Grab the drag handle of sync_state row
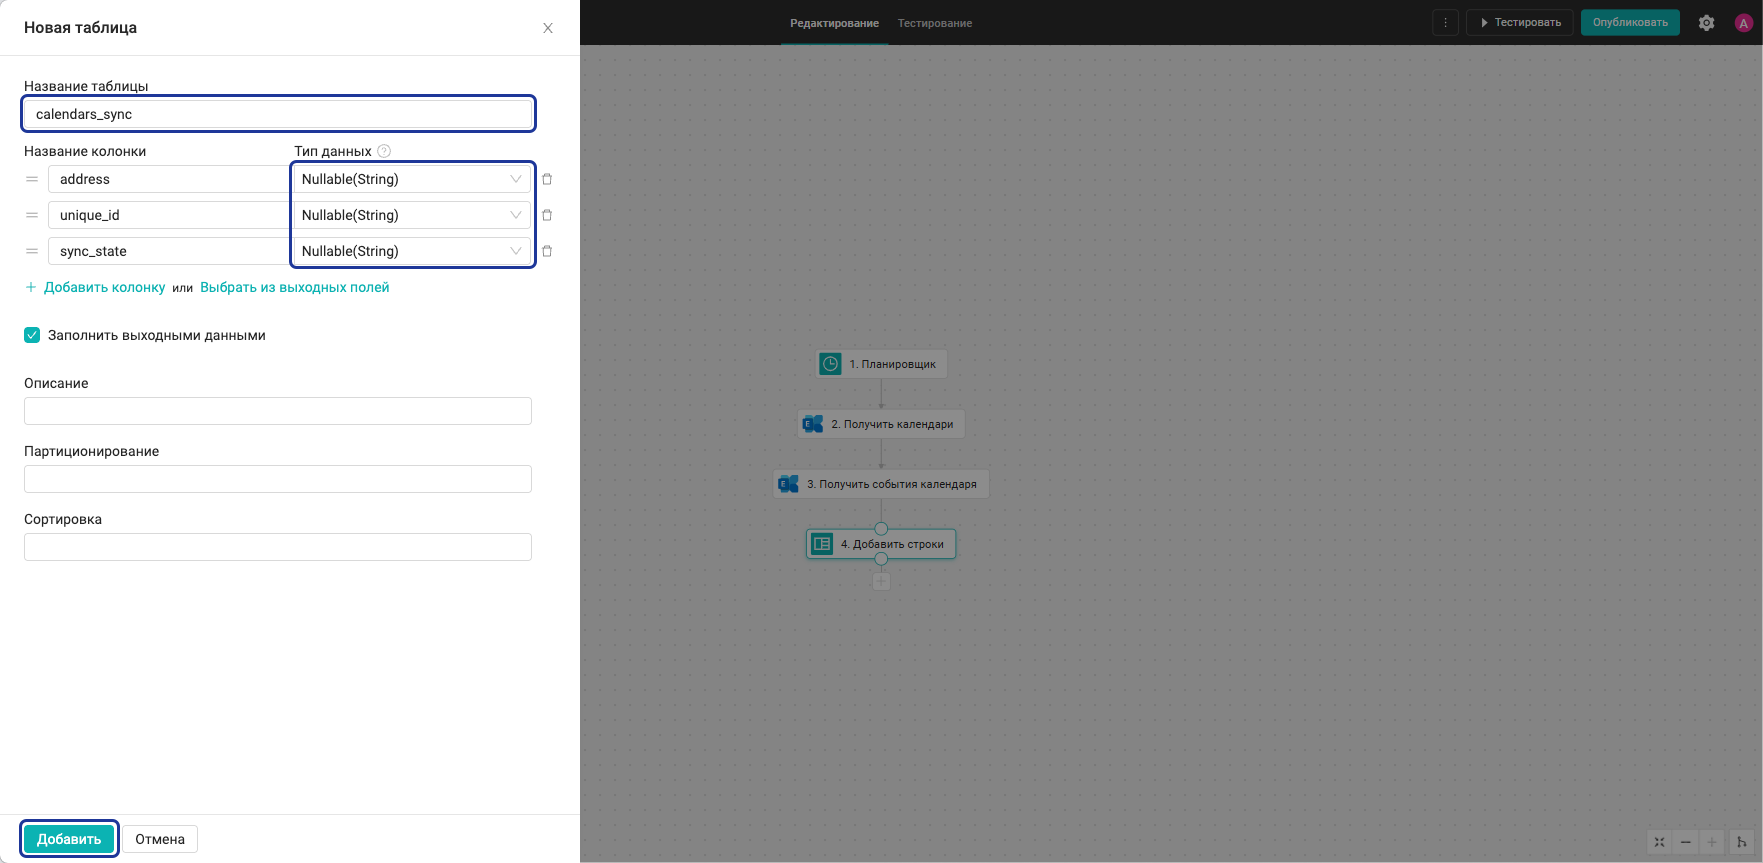The height and width of the screenshot is (863, 1763). 32,251
